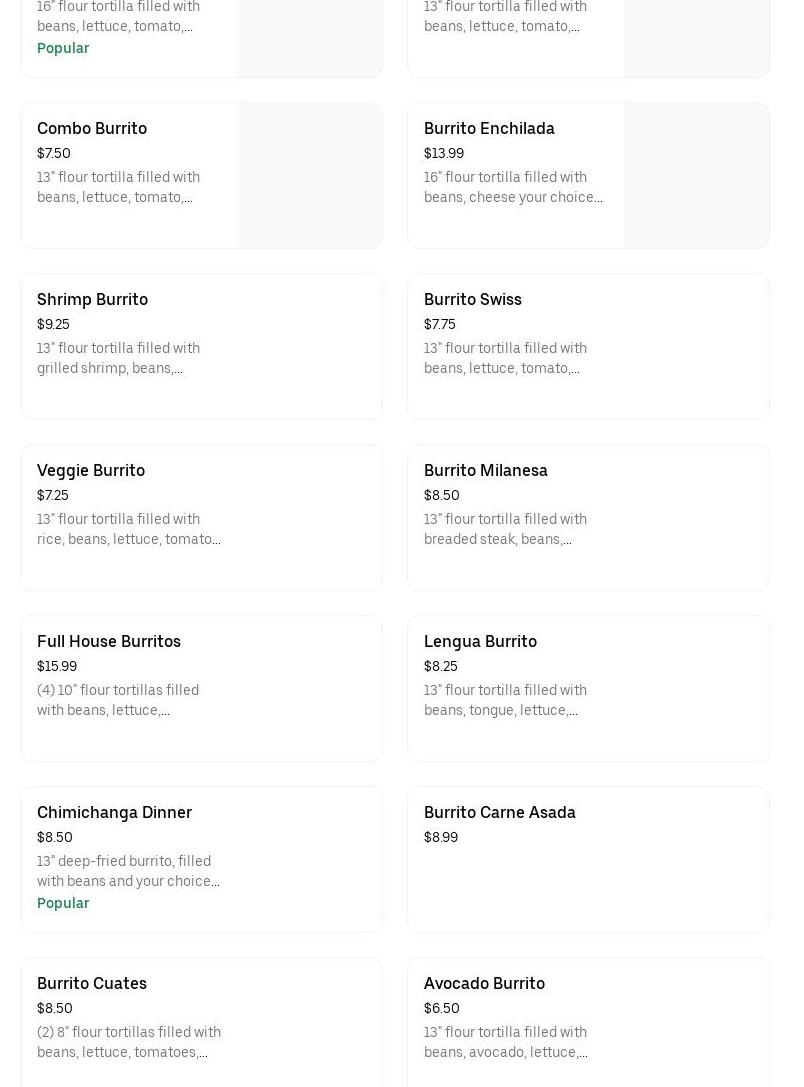Click the Shrimp Burrito description text

tap(118, 359)
